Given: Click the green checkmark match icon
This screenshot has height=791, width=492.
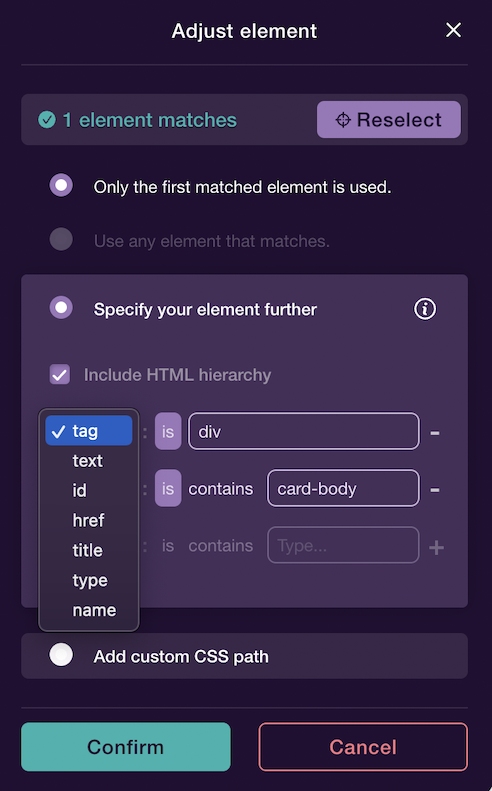Looking at the screenshot, I should (x=47, y=120).
